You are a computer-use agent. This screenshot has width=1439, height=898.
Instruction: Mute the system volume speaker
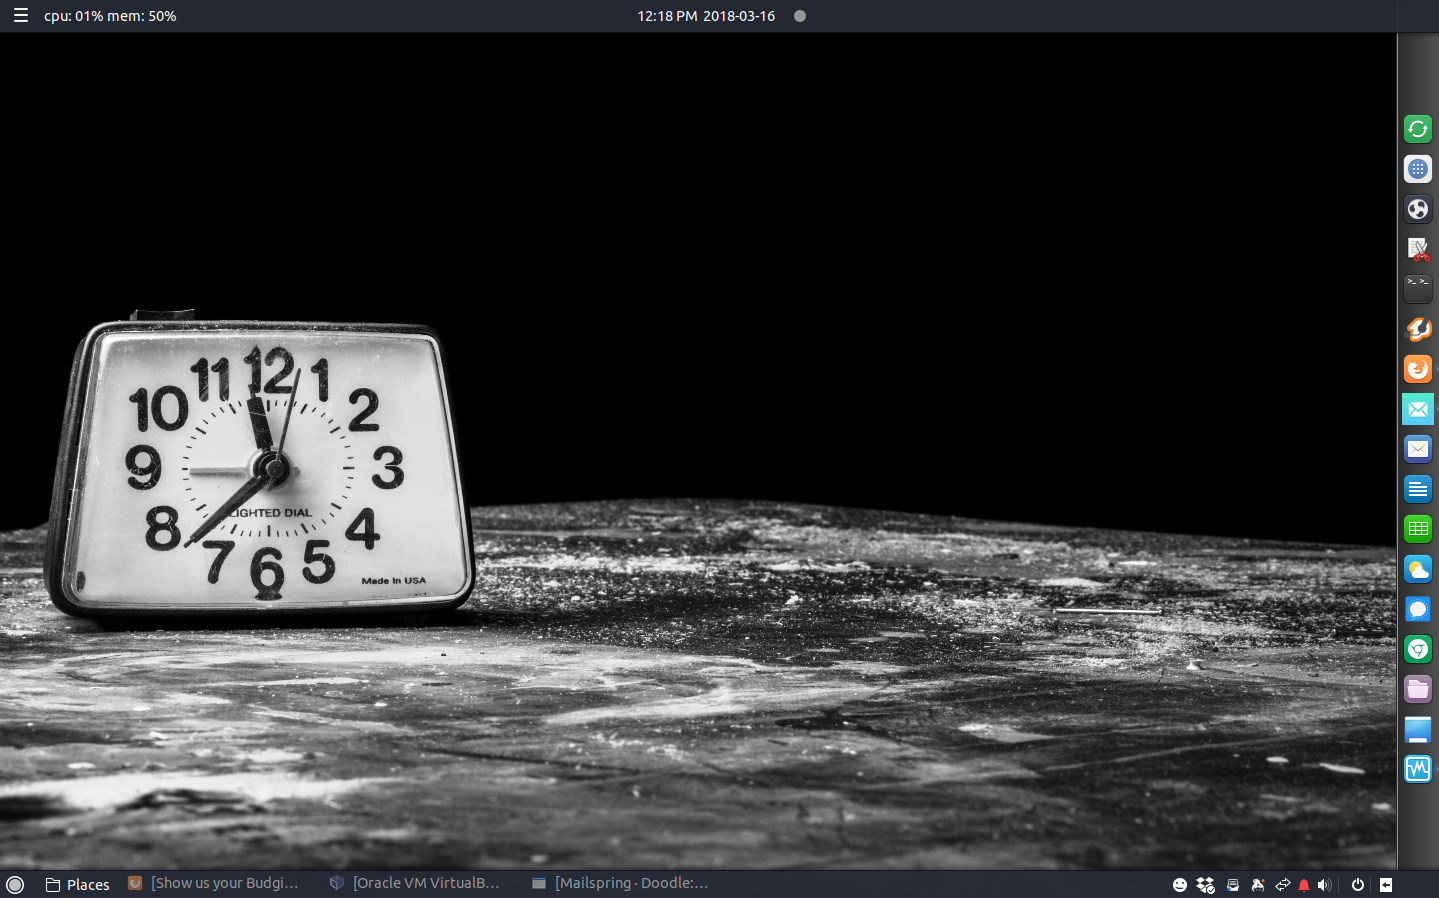click(x=1325, y=884)
